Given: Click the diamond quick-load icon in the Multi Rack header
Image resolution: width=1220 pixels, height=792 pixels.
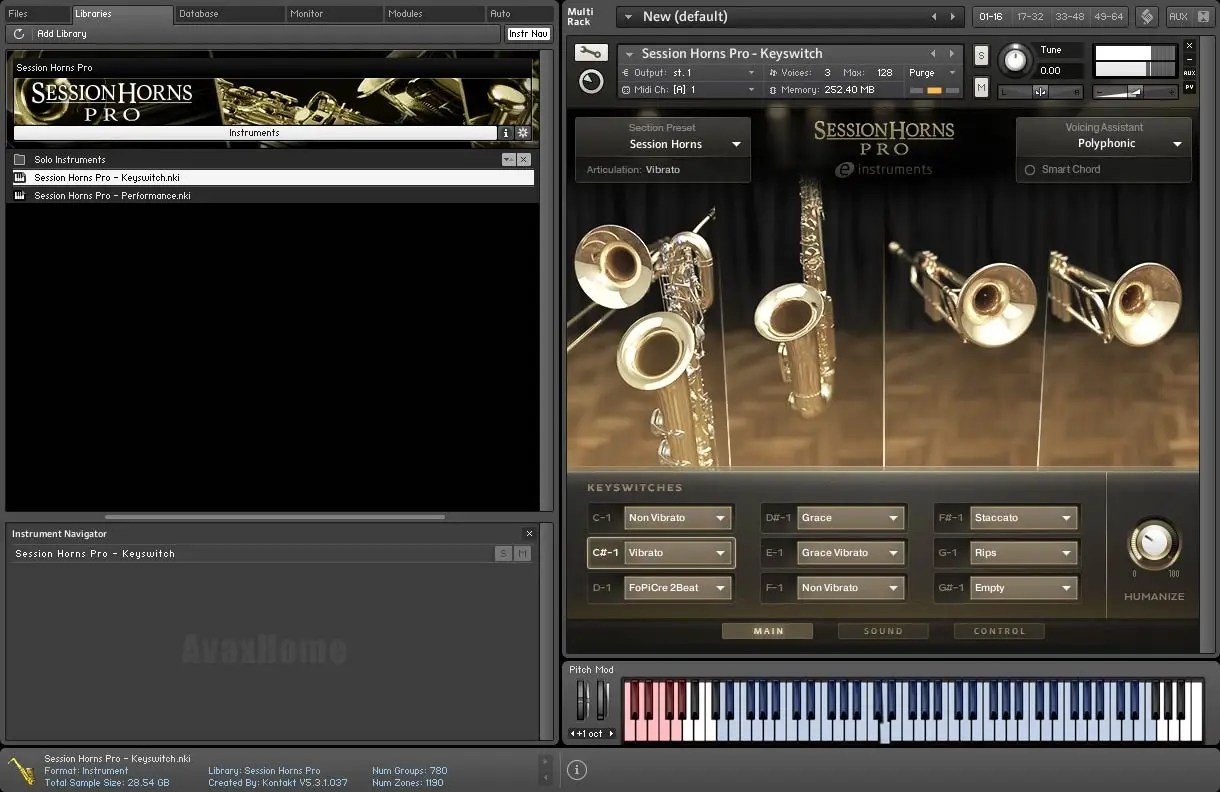Looking at the screenshot, I should click(1146, 16).
